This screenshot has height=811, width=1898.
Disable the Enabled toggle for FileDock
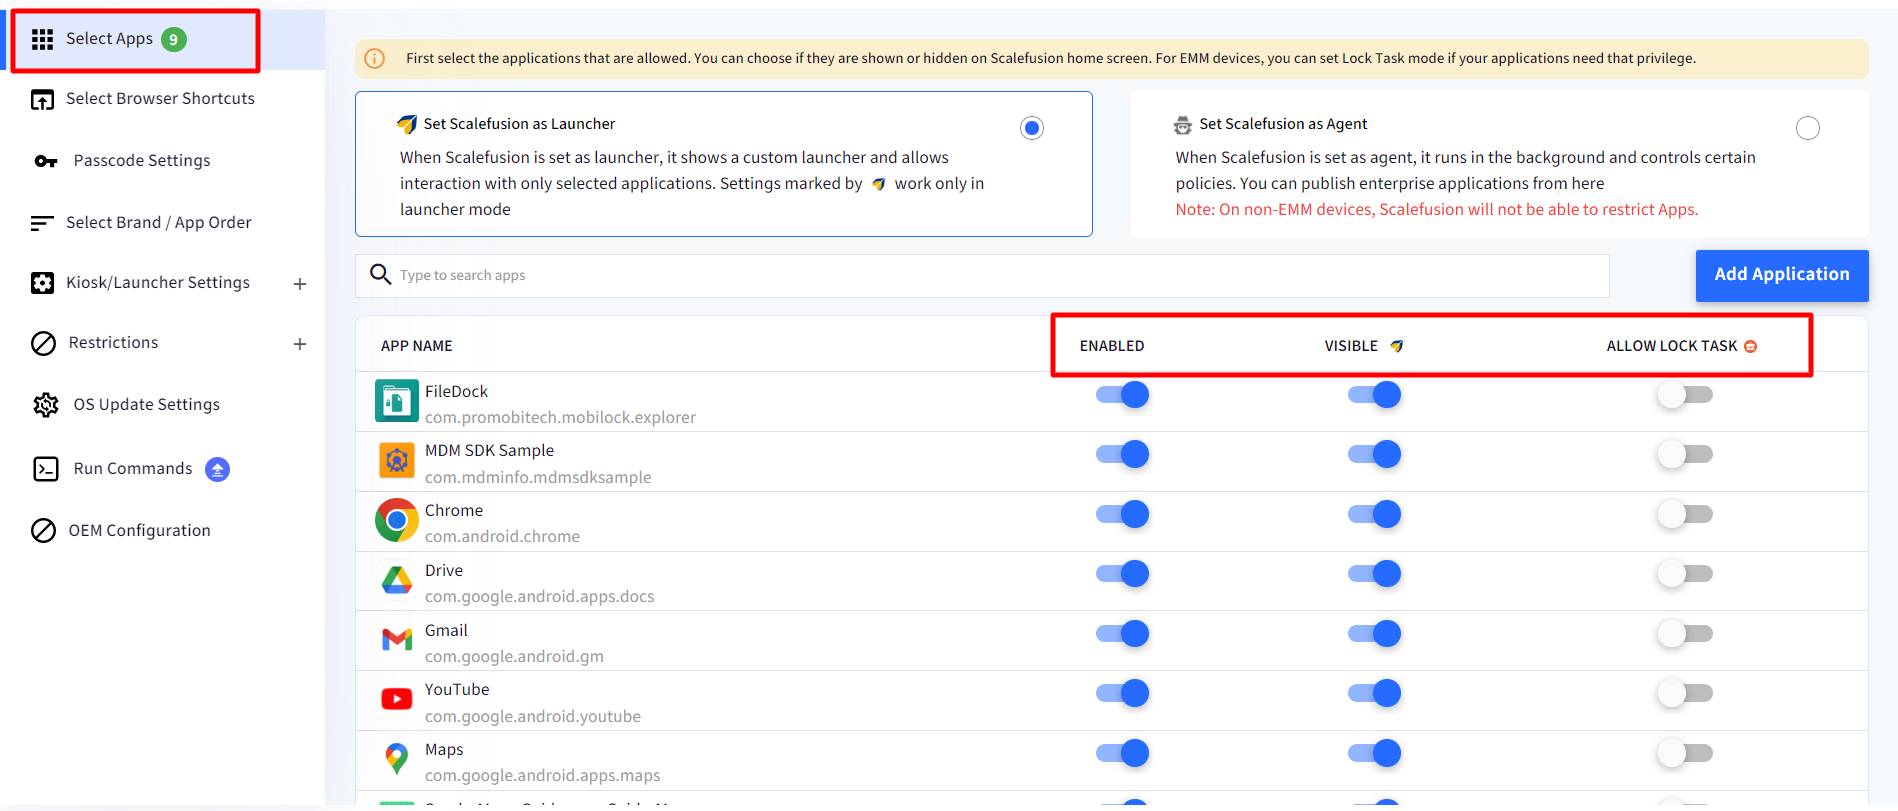[x=1122, y=394]
